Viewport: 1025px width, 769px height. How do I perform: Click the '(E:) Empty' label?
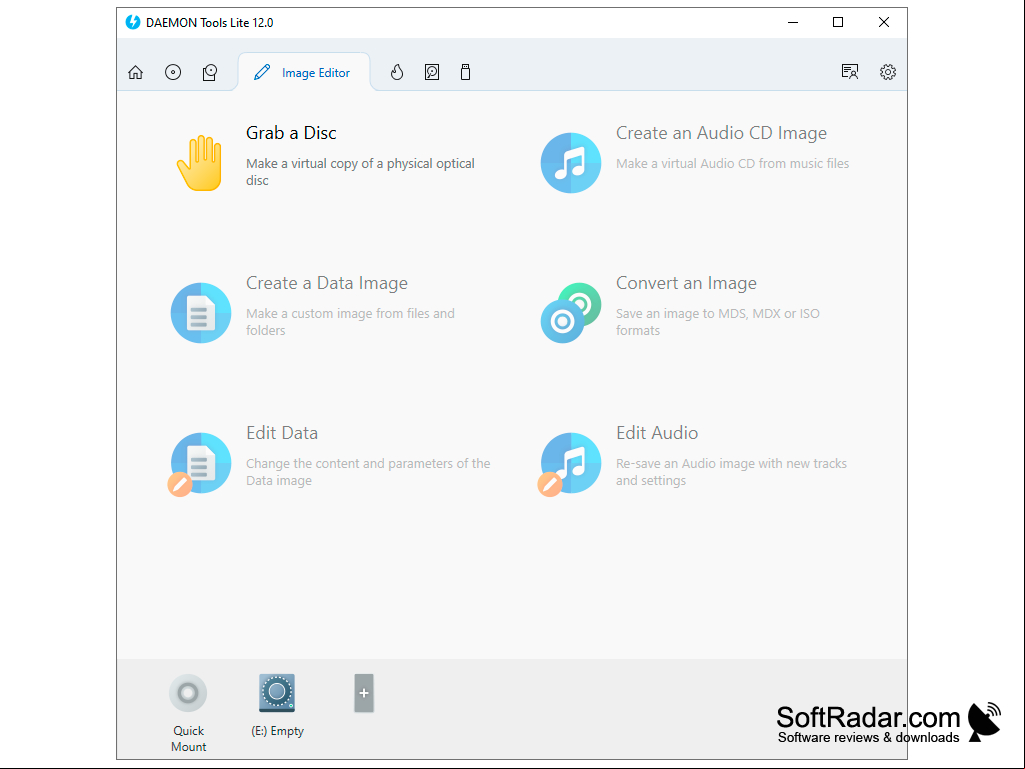[x=277, y=731]
